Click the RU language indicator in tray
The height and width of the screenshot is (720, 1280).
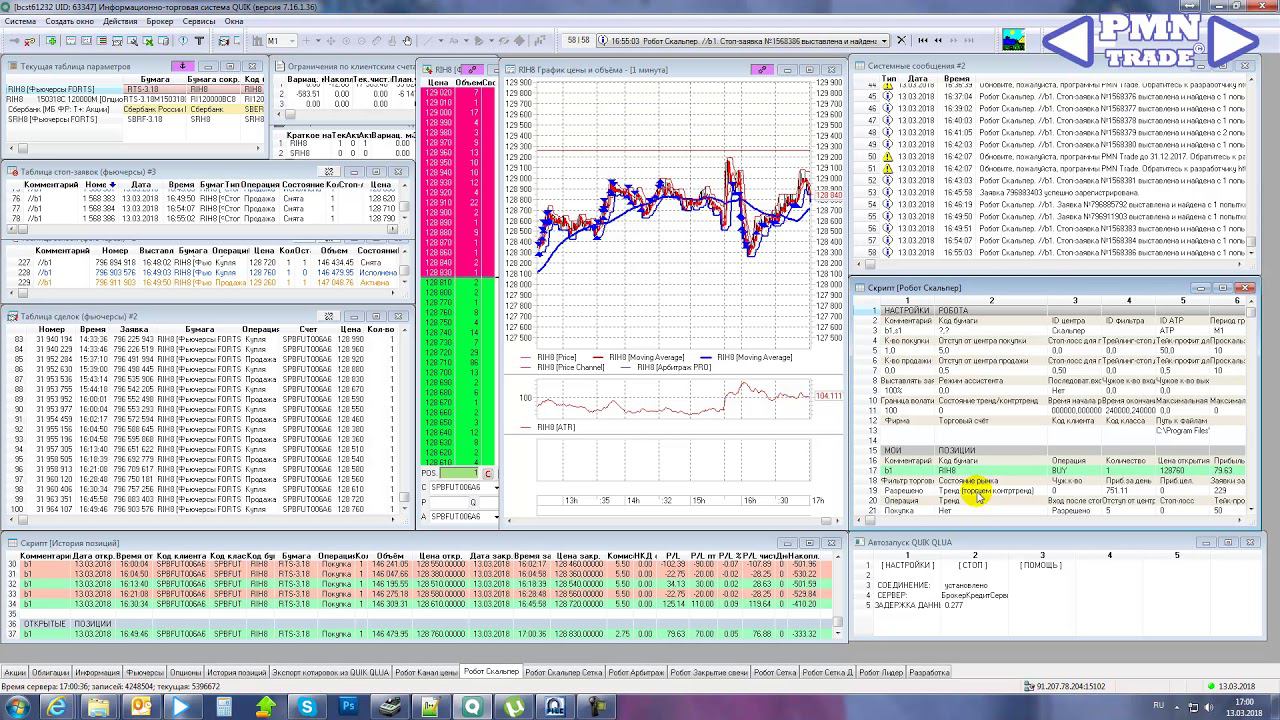pyautogui.click(x=1159, y=705)
